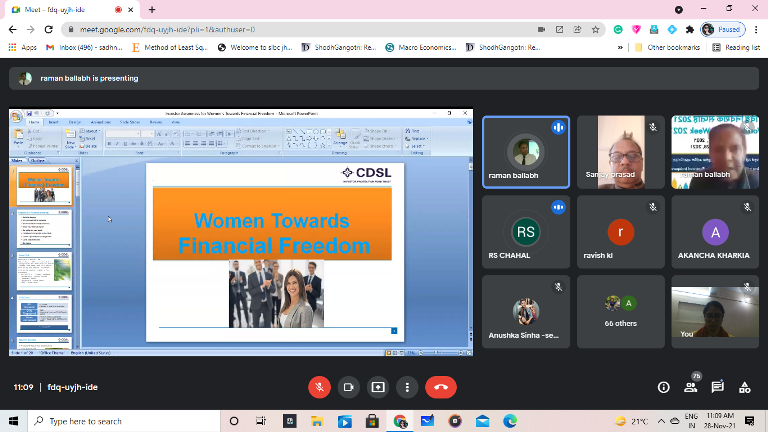Viewport: 768px width, 432px height.
Task: Select Anushka Sinha participant tile
Action: click(526, 312)
